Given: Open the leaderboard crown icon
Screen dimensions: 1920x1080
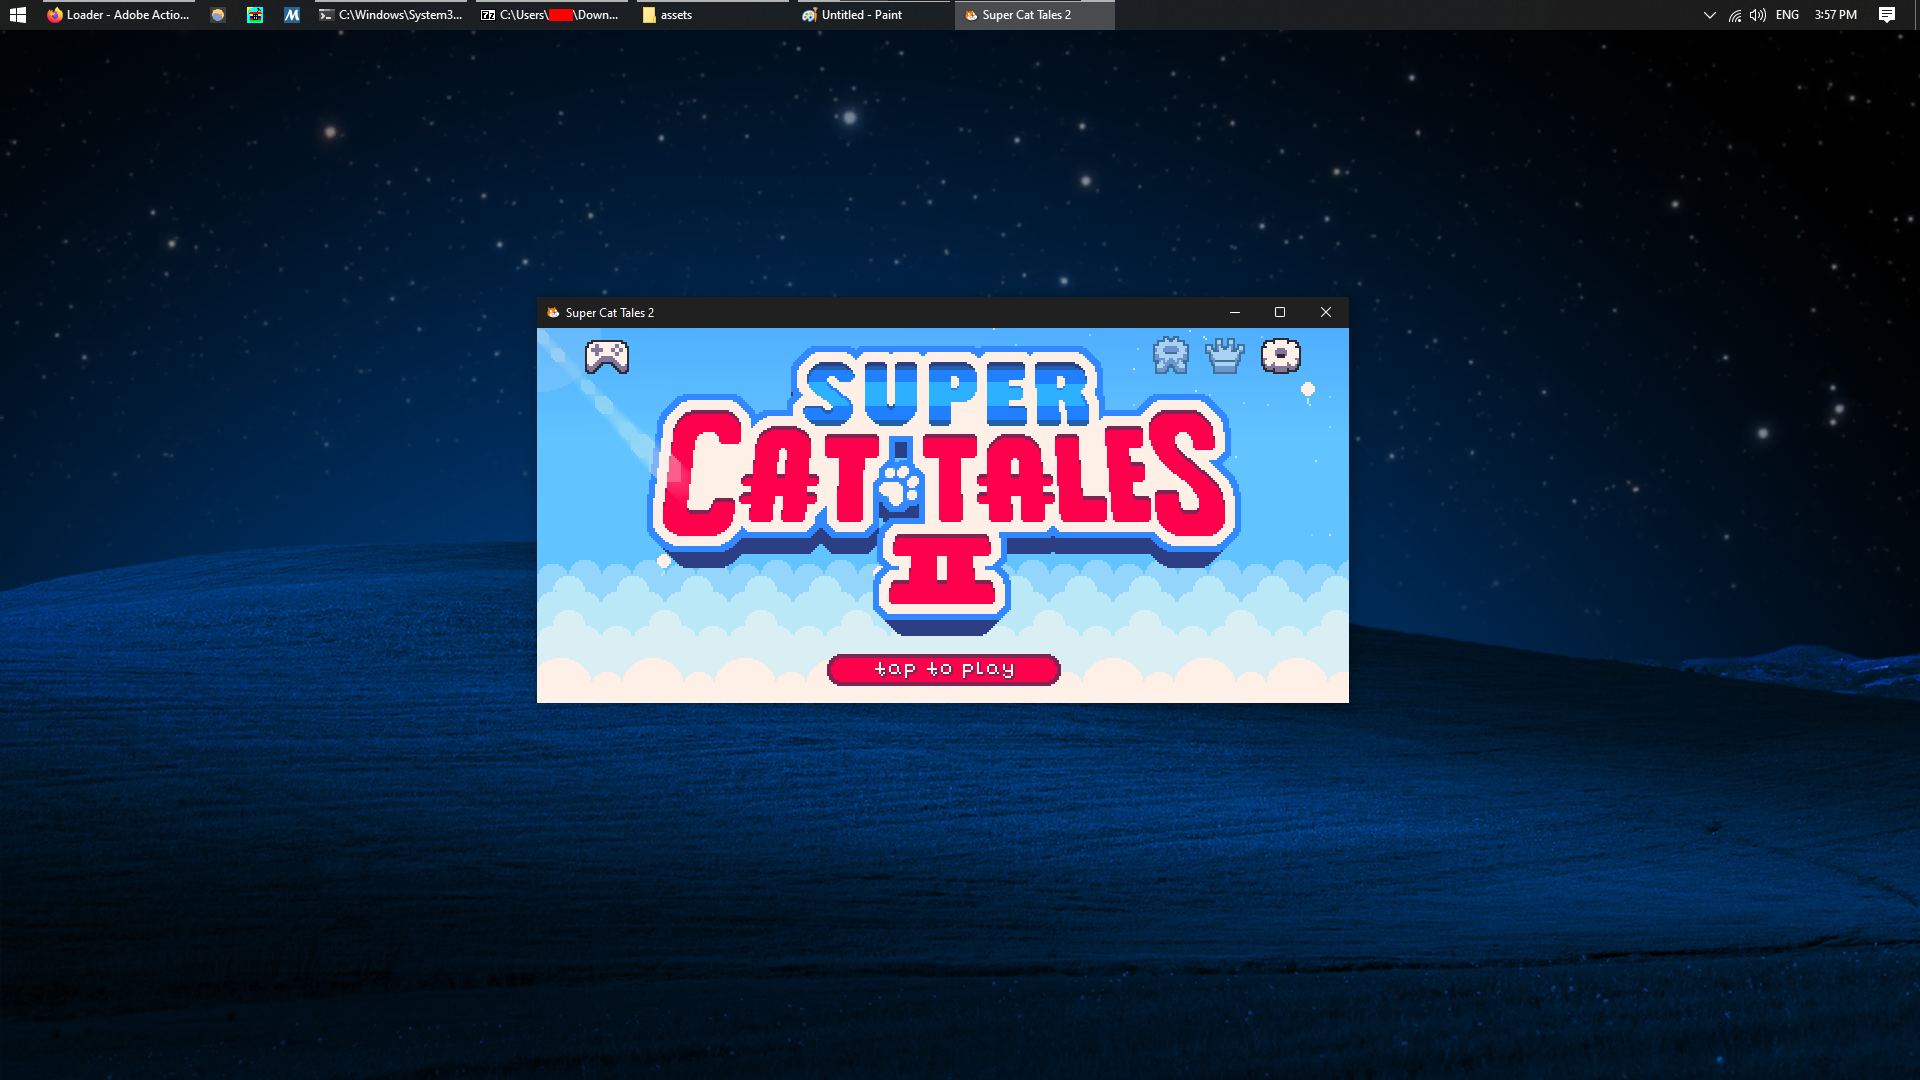Looking at the screenshot, I should pos(1225,356).
